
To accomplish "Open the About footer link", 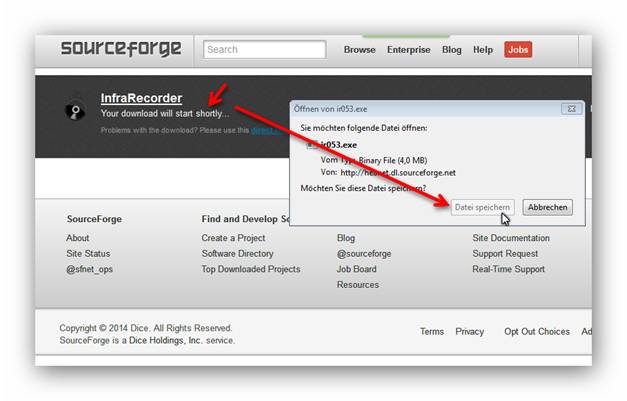I will click(x=78, y=238).
